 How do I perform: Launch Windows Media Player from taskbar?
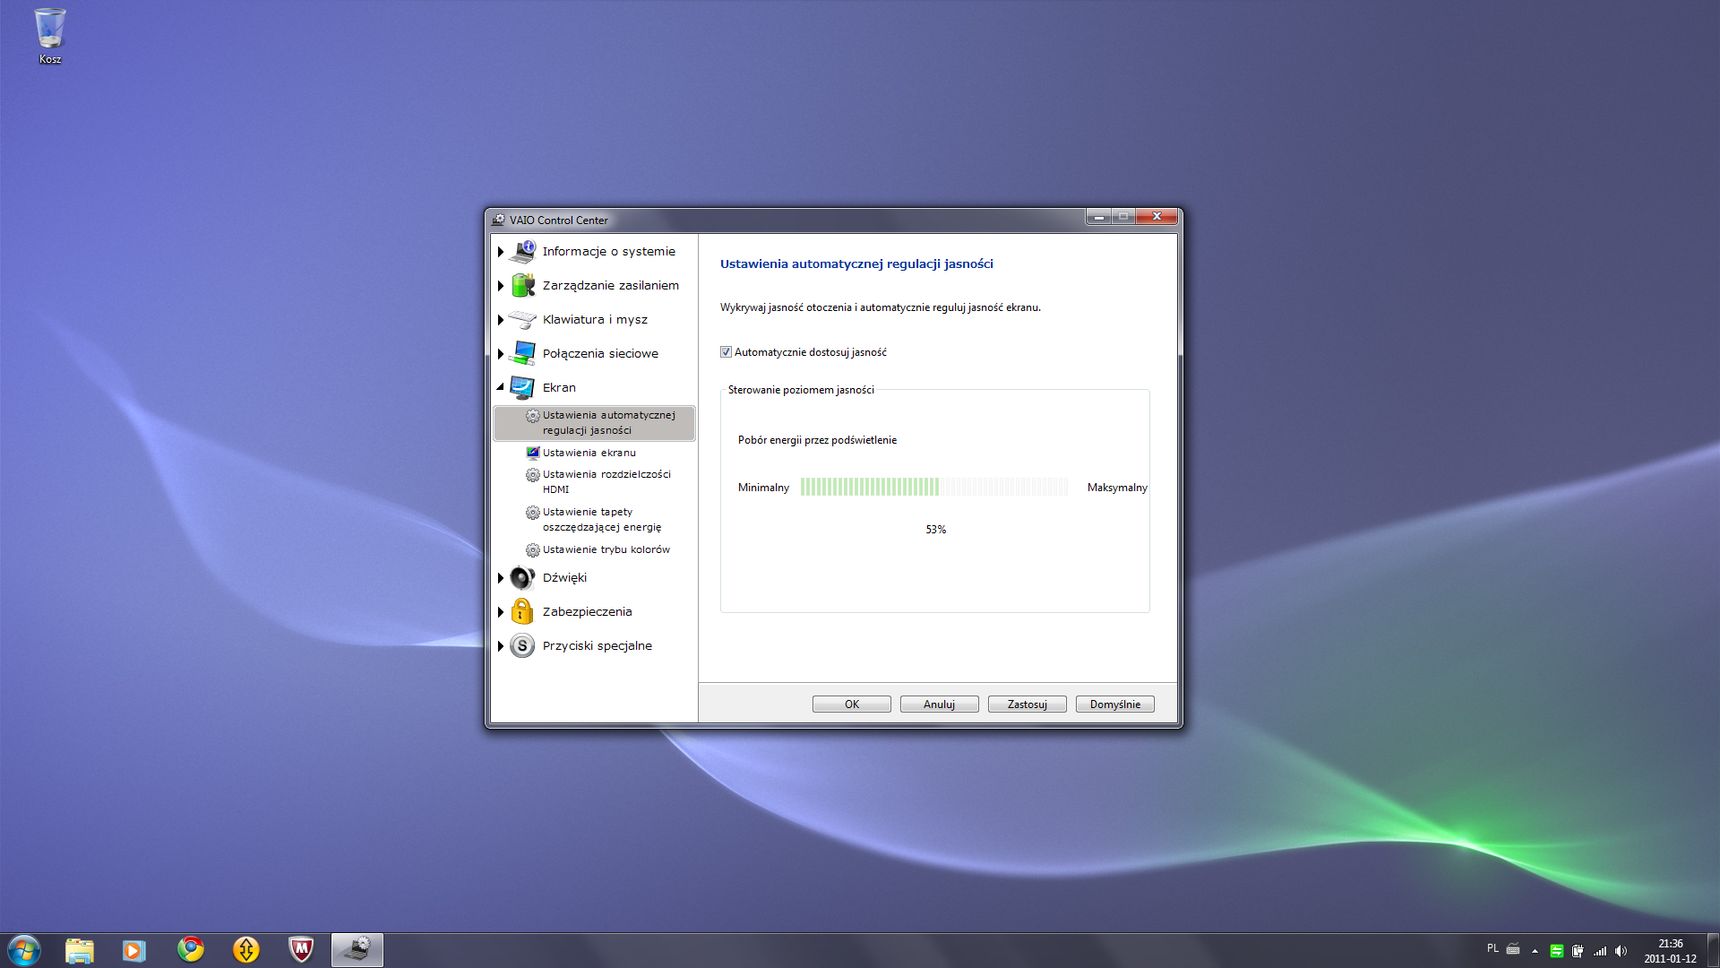pyautogui.click(x=134, y=950)
